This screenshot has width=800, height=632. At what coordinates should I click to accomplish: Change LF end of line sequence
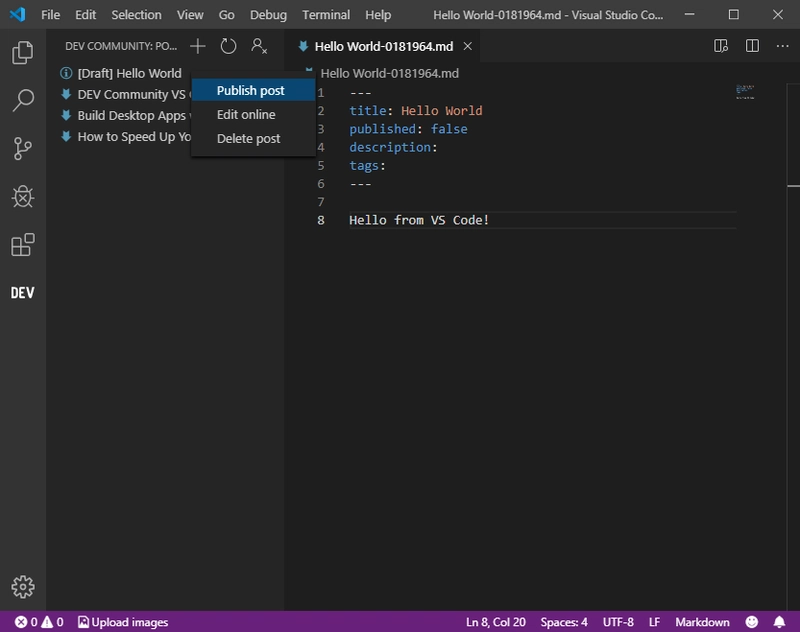[654, 622]
